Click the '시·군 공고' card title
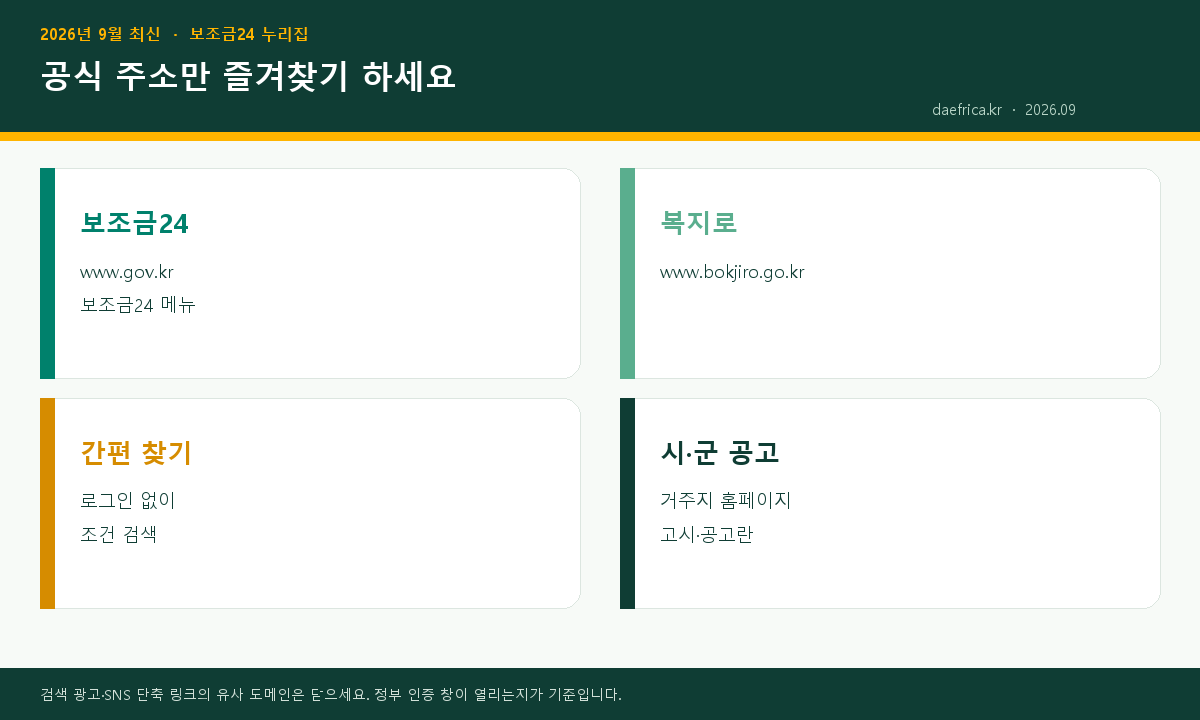 (x=720, y=452)
